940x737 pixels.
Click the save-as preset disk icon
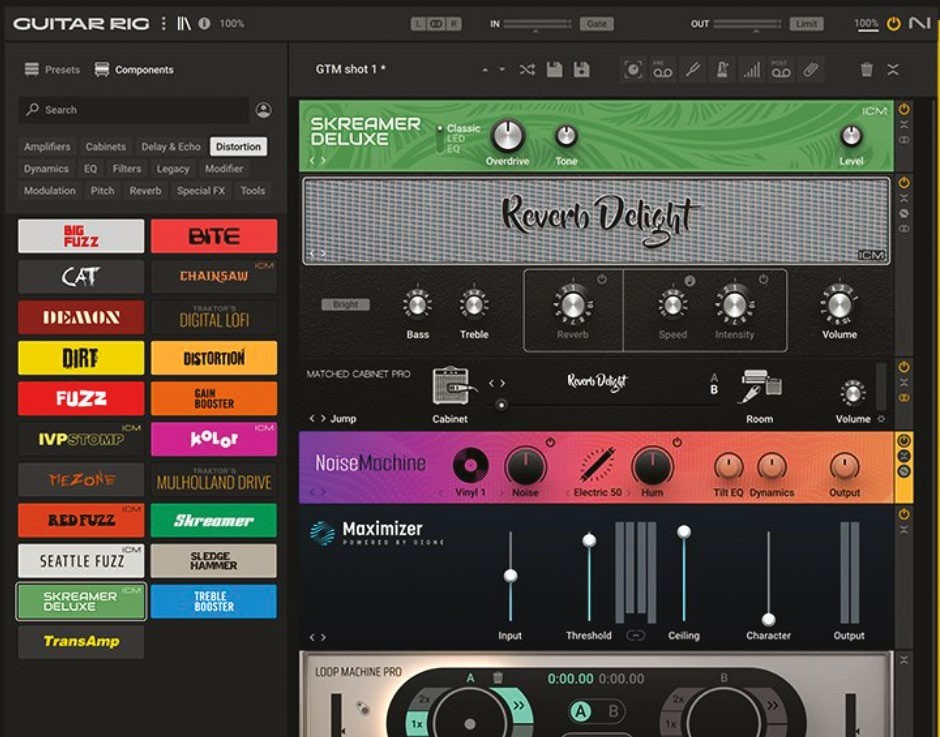[x=582, y=70]
